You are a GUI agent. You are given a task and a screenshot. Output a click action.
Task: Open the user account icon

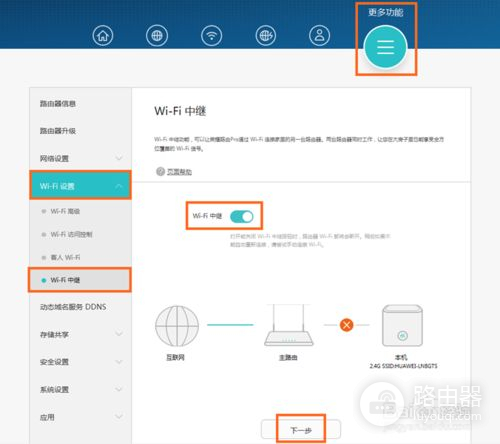pos(319,35)
